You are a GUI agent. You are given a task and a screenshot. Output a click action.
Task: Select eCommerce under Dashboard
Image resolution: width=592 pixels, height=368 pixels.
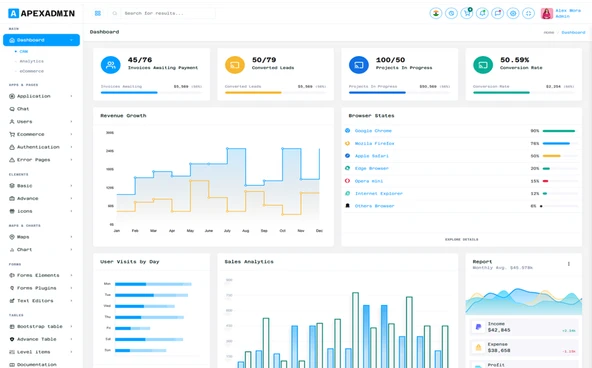click(x=32, y=71)
